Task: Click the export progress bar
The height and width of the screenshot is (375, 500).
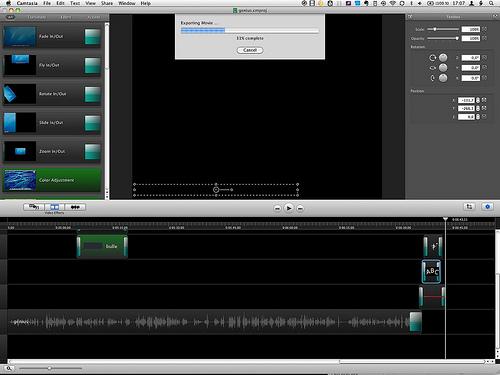Action: 250,30
